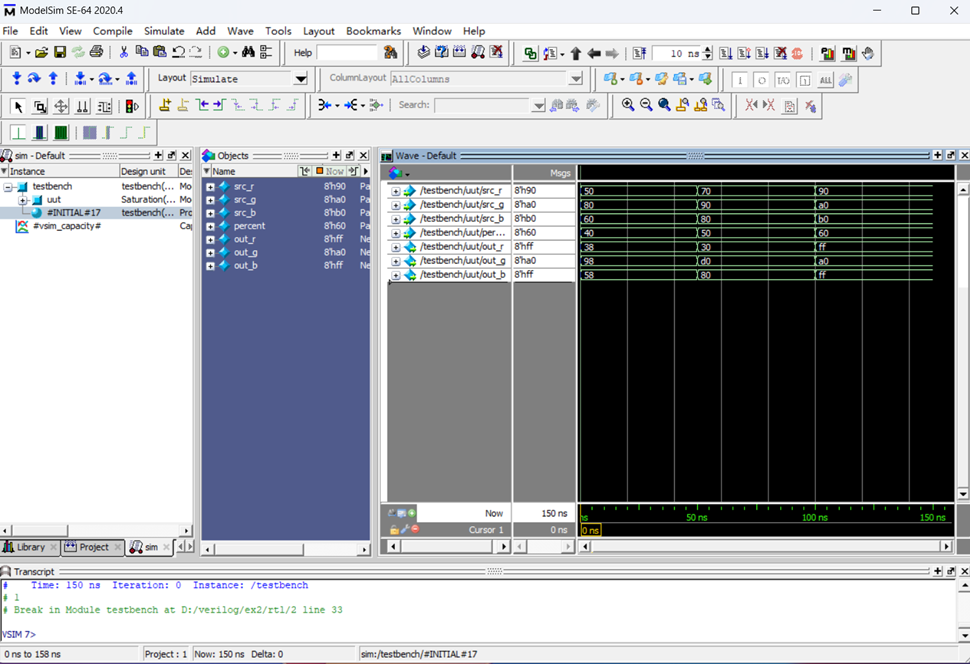Click the Step Over curved blue arrow
This screenshot has height=664, width=970.
(x=34, y=79)
